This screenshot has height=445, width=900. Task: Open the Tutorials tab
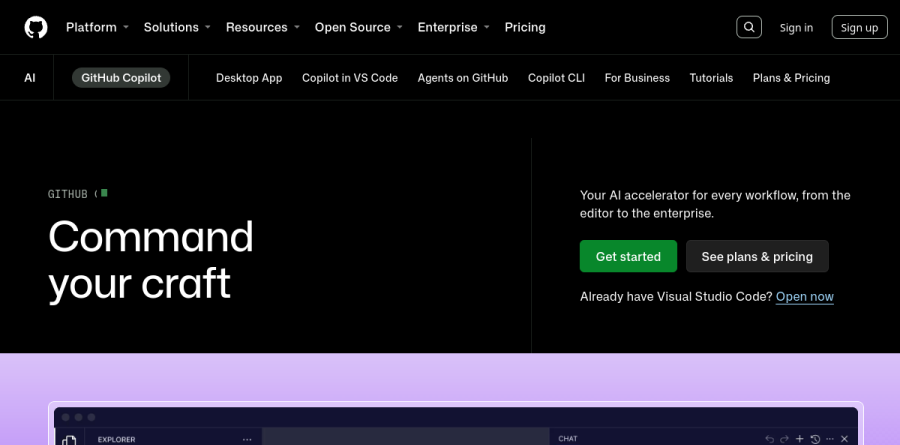711,78
